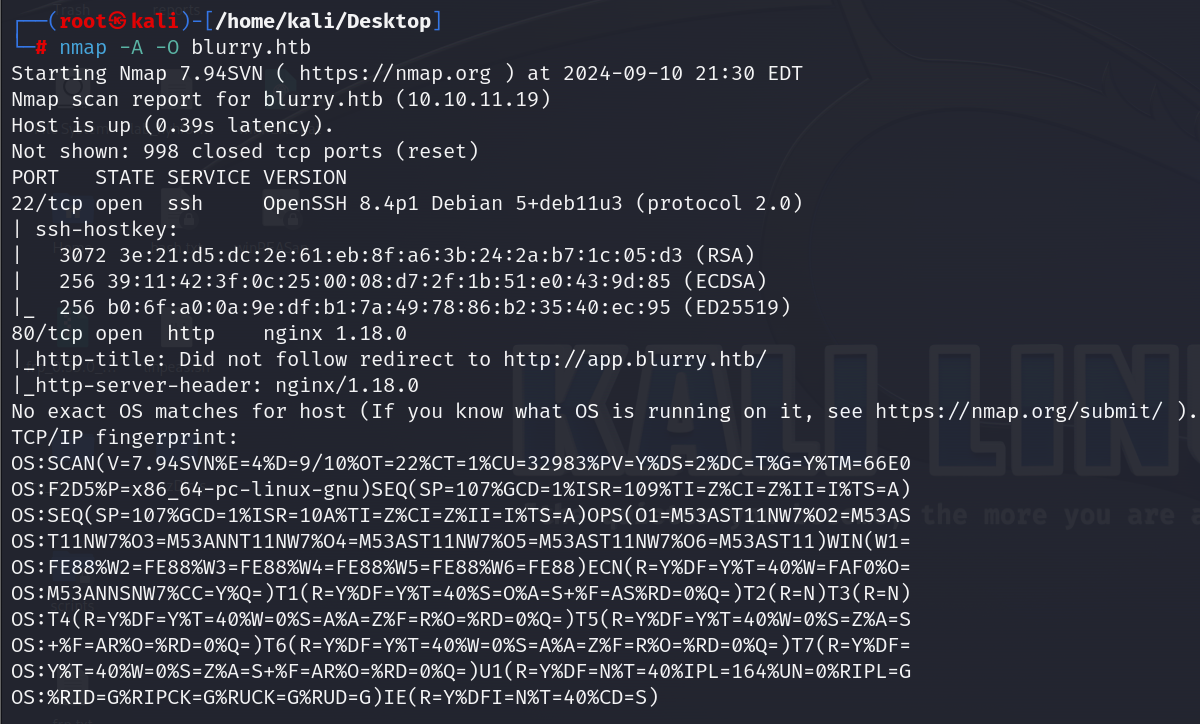Screen dimensions: 1200x724
Task: Click the Host is up latency line
Action: coord(173,126)
